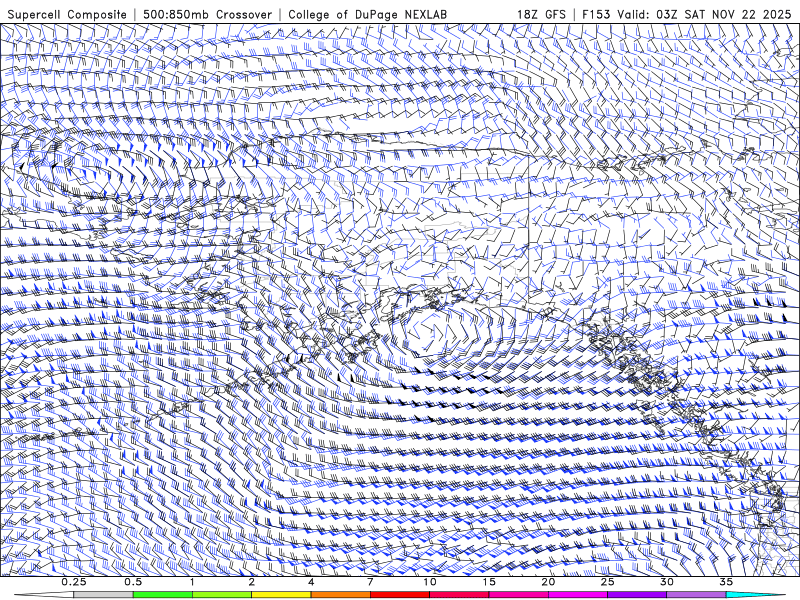This screenshot has width=800, height=600.
Task: Click the '25' legend value
Action: [607, 582]
